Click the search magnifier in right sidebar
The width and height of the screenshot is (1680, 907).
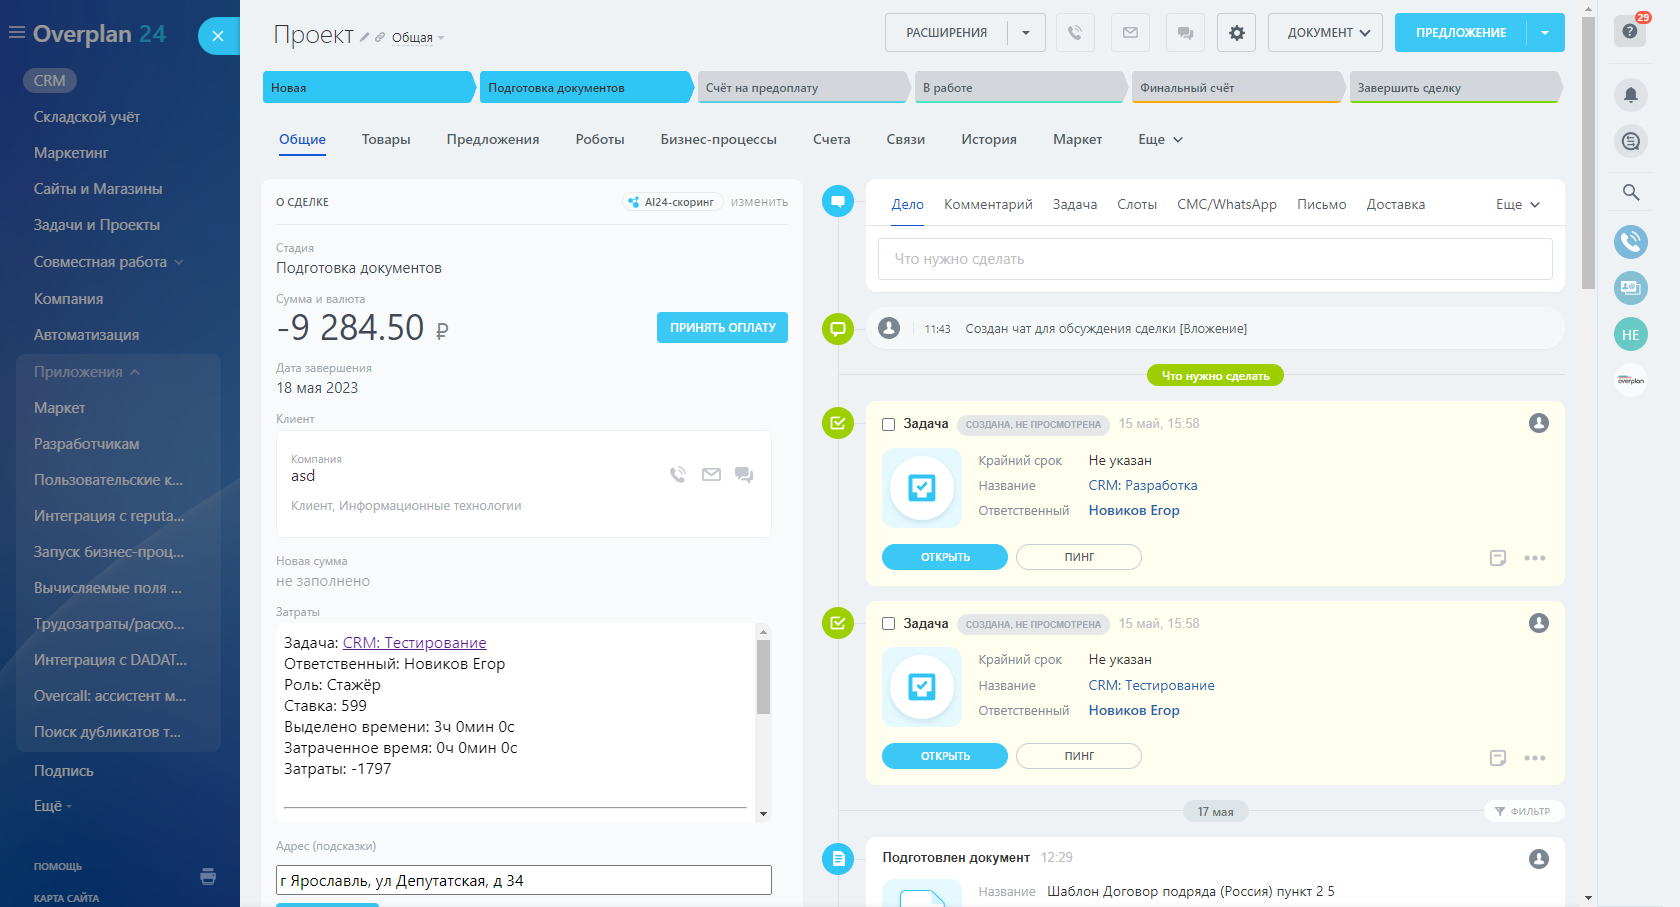pyautogui.click(x=1630, y=192)
